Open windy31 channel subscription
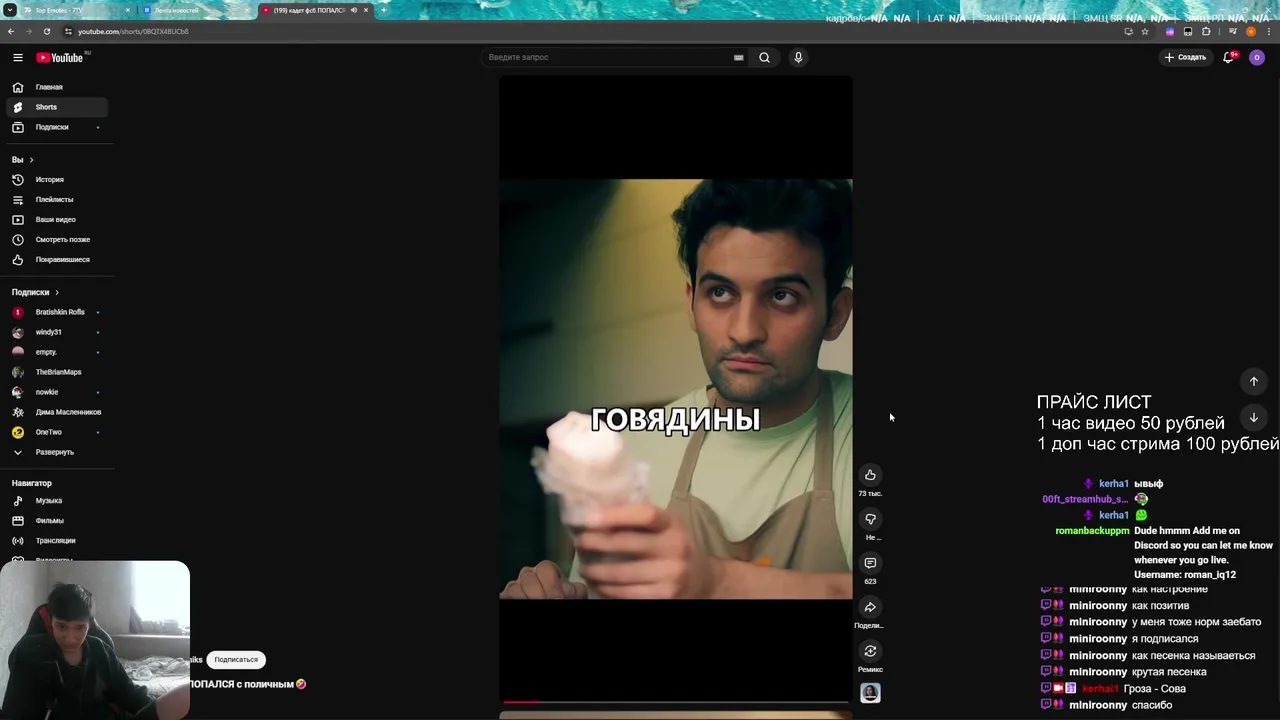Viewport: 1280px width, 720px height. [x=58, y=332]
